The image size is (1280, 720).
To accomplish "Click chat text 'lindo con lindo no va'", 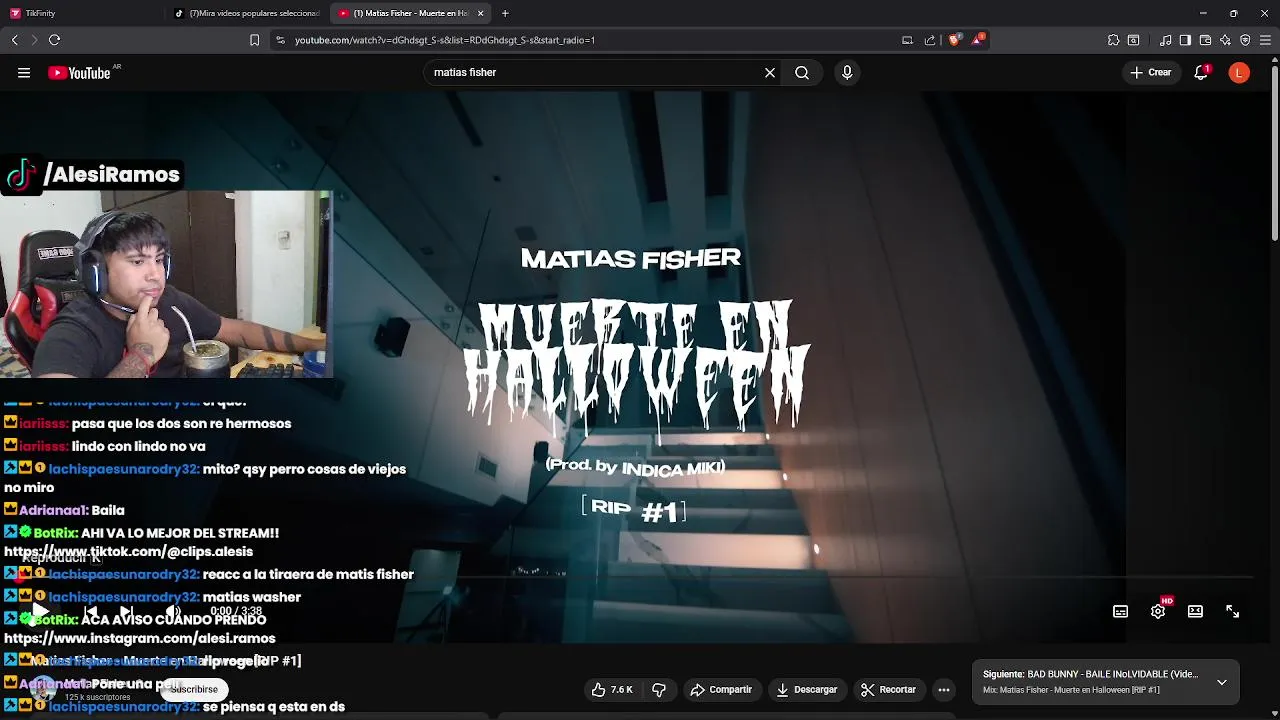I will tap(138, 446).
